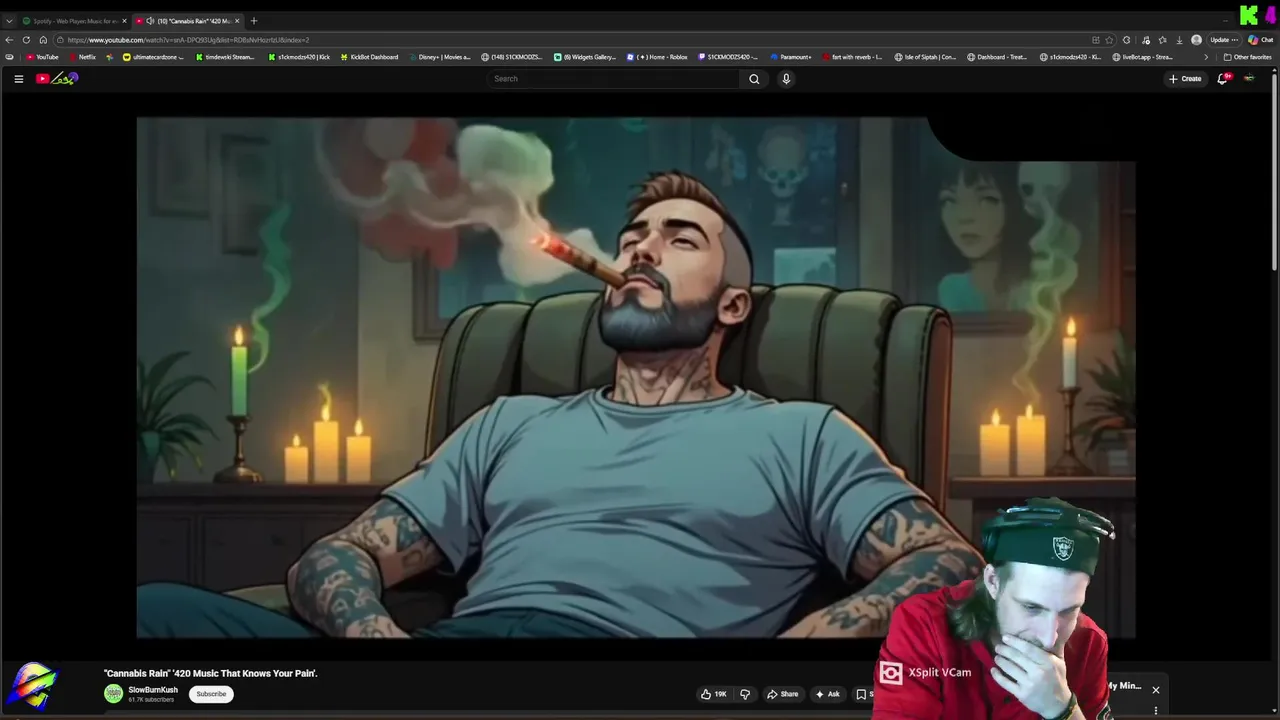
Task: Open YouTube guide hamburger menu
Action: (x=18, y=79)
